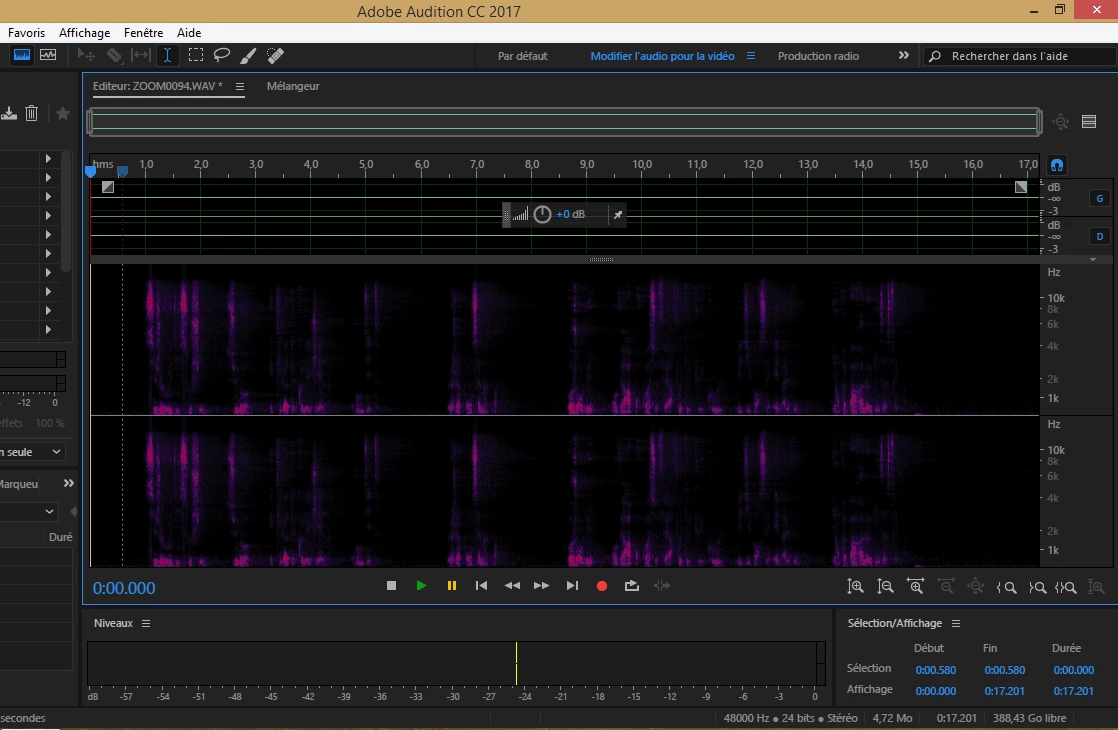The width and height of the screenshot is (1118, 730).
Task: Click the favorite star icon in left panel
Action: (63, 113)
